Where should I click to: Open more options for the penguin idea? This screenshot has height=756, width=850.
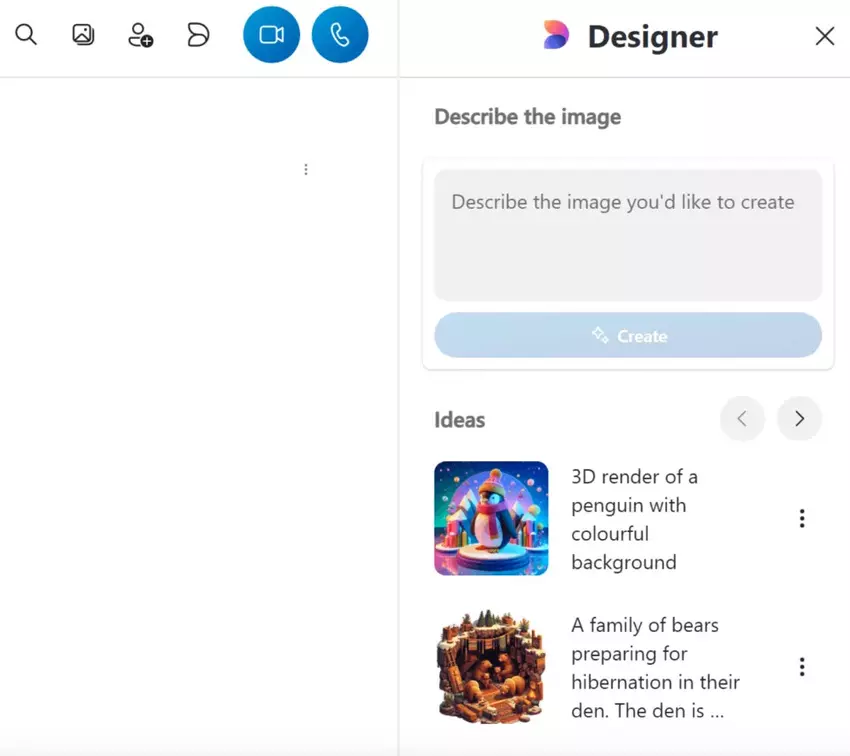pyautogui.click(x=801, y=518)
